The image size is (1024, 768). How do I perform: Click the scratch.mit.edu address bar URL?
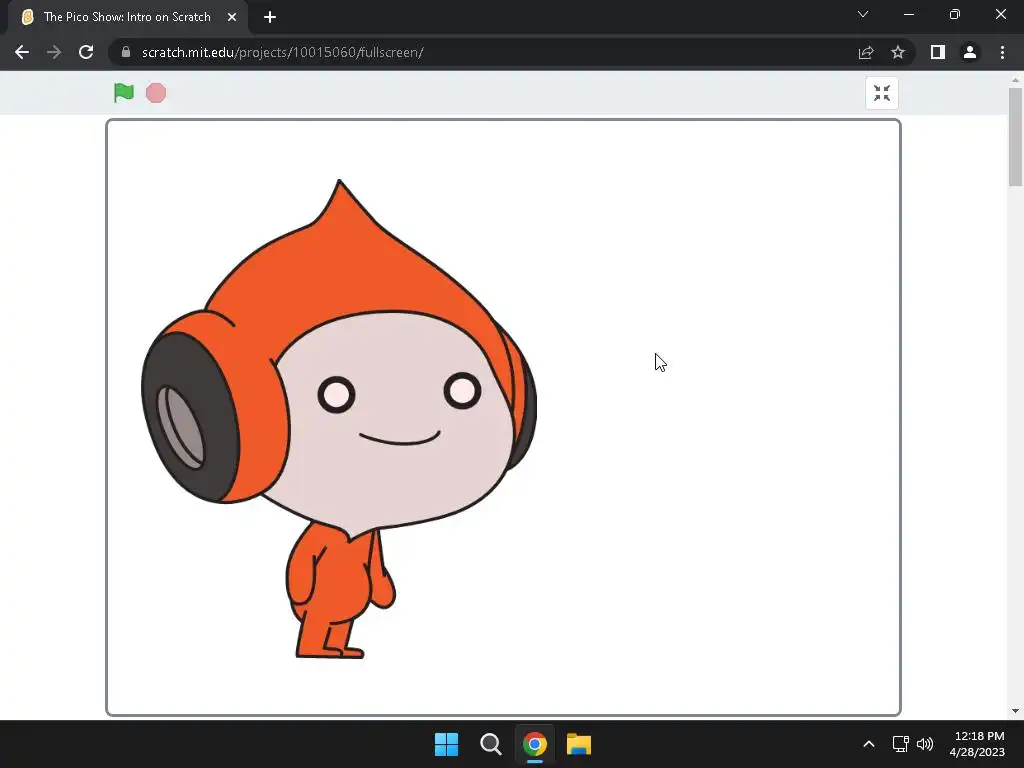[283, 52]
